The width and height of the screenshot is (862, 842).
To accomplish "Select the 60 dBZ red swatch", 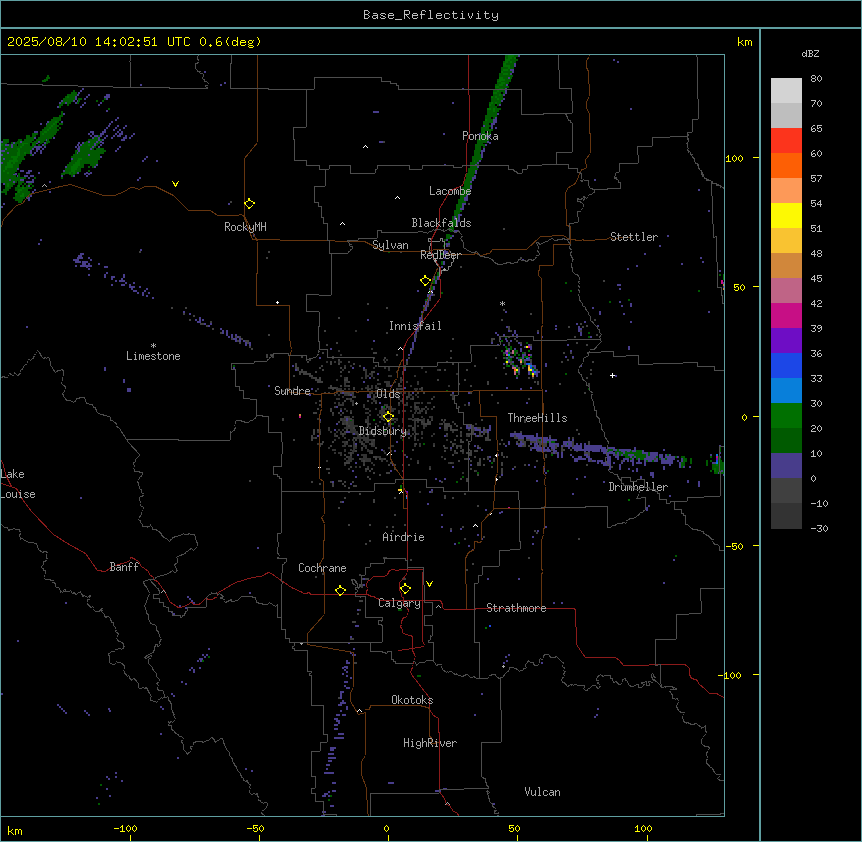I will click(786, 141).
